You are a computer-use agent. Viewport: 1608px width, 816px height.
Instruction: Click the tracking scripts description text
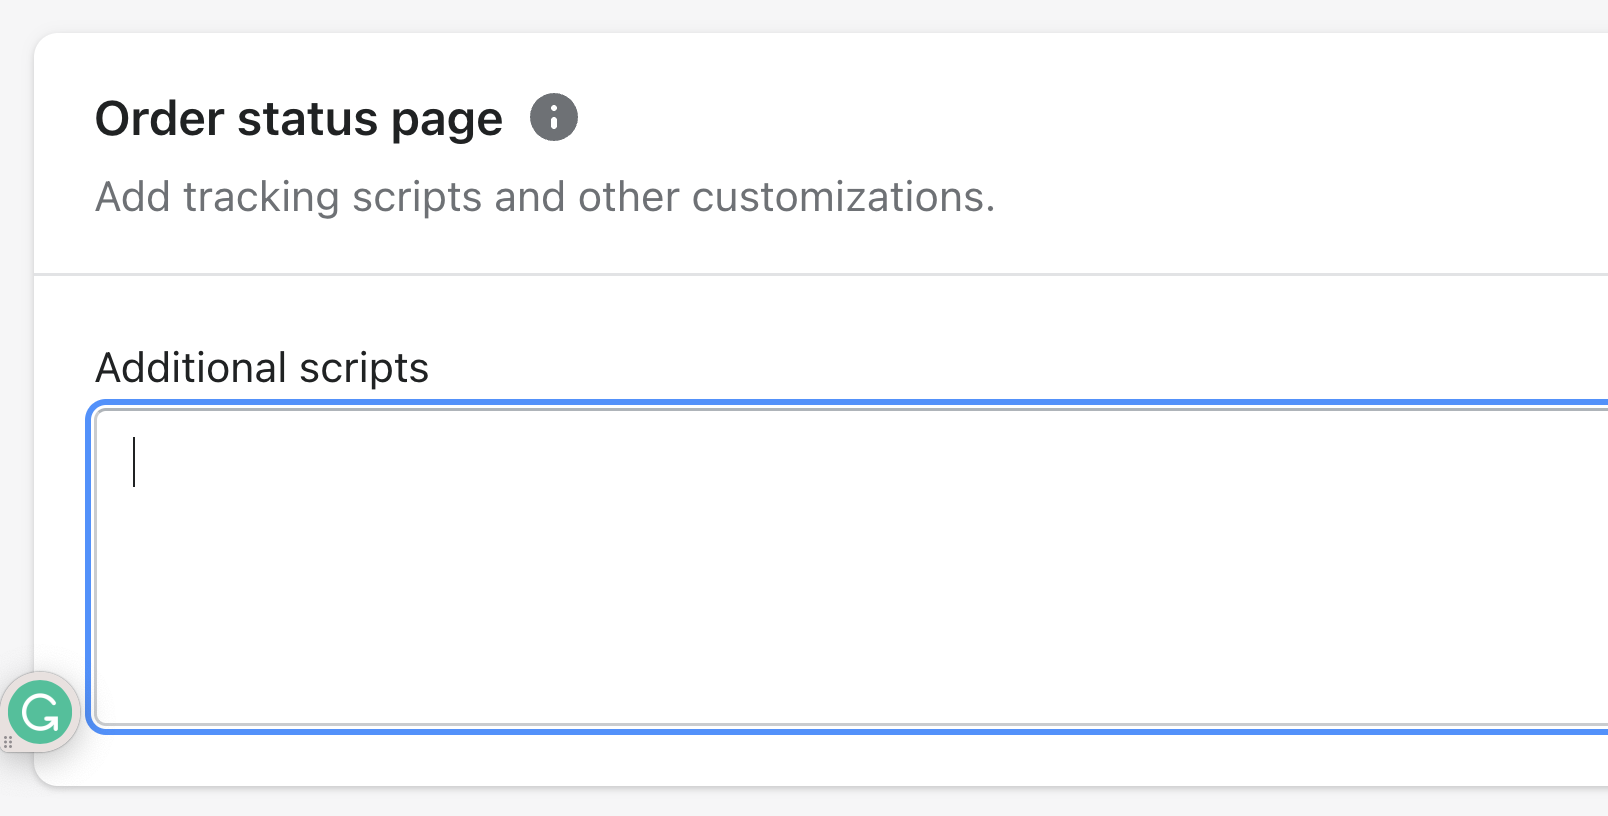click(x=544, y=197)
